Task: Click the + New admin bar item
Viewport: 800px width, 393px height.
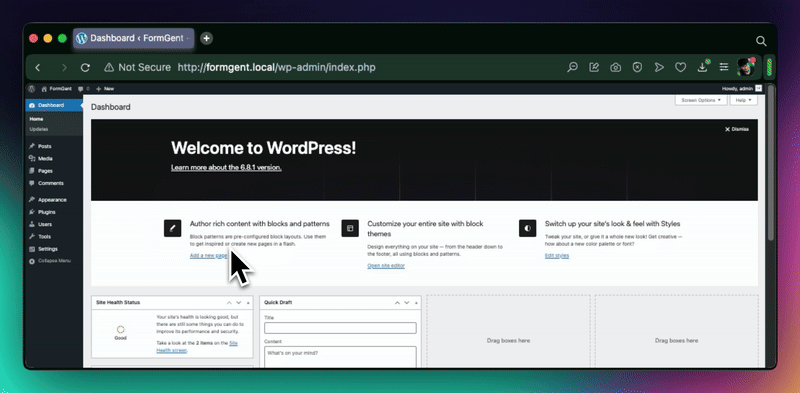Action: (x=105, y=88)
